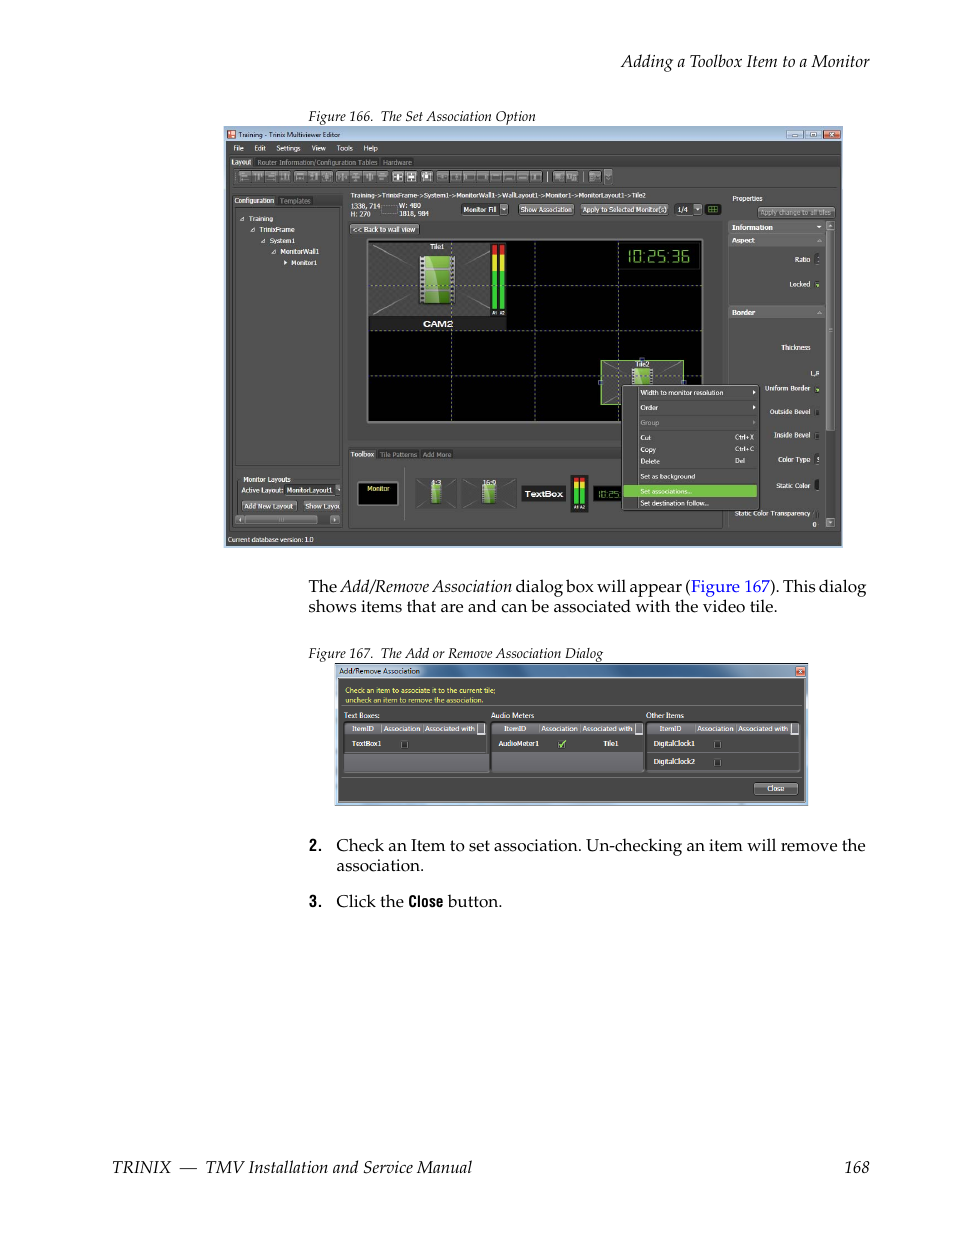Image resolution: width=954 pixels, height=1235 pixels.
Task: Expand the Monitor1 tree node
Action: tap(285, 263)
